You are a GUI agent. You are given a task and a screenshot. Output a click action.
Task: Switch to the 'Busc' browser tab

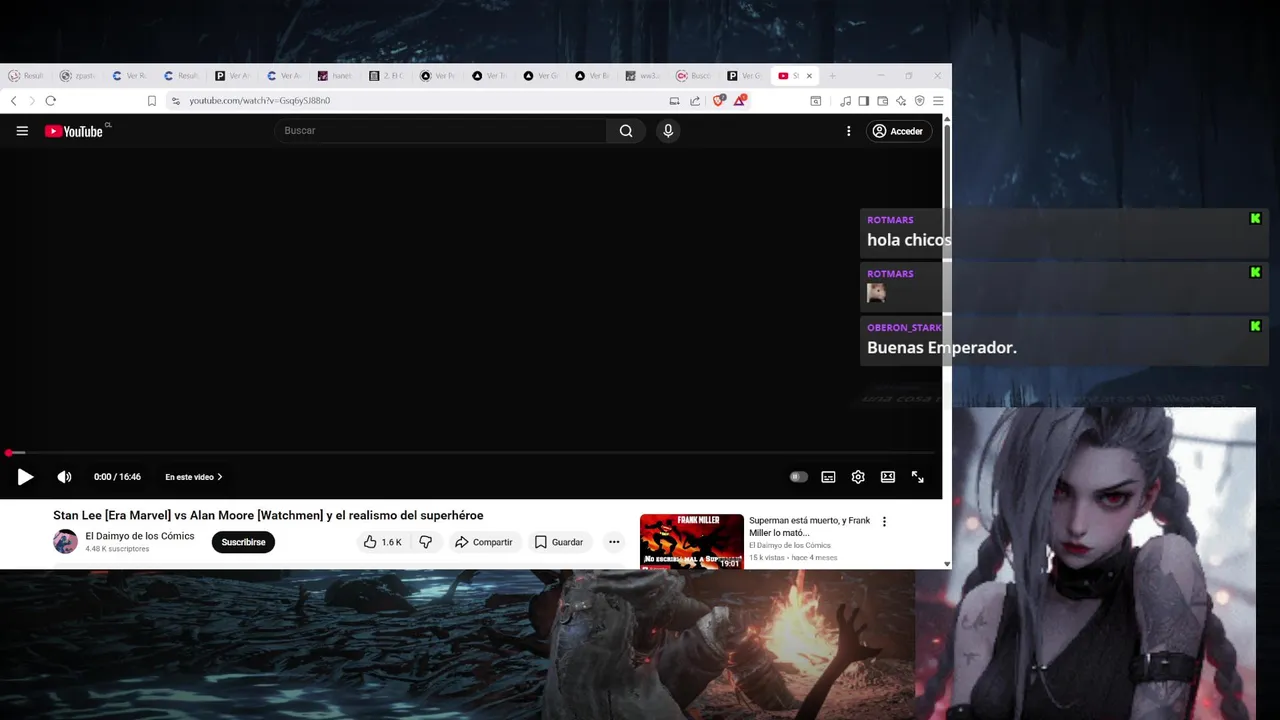click(696, 76)
